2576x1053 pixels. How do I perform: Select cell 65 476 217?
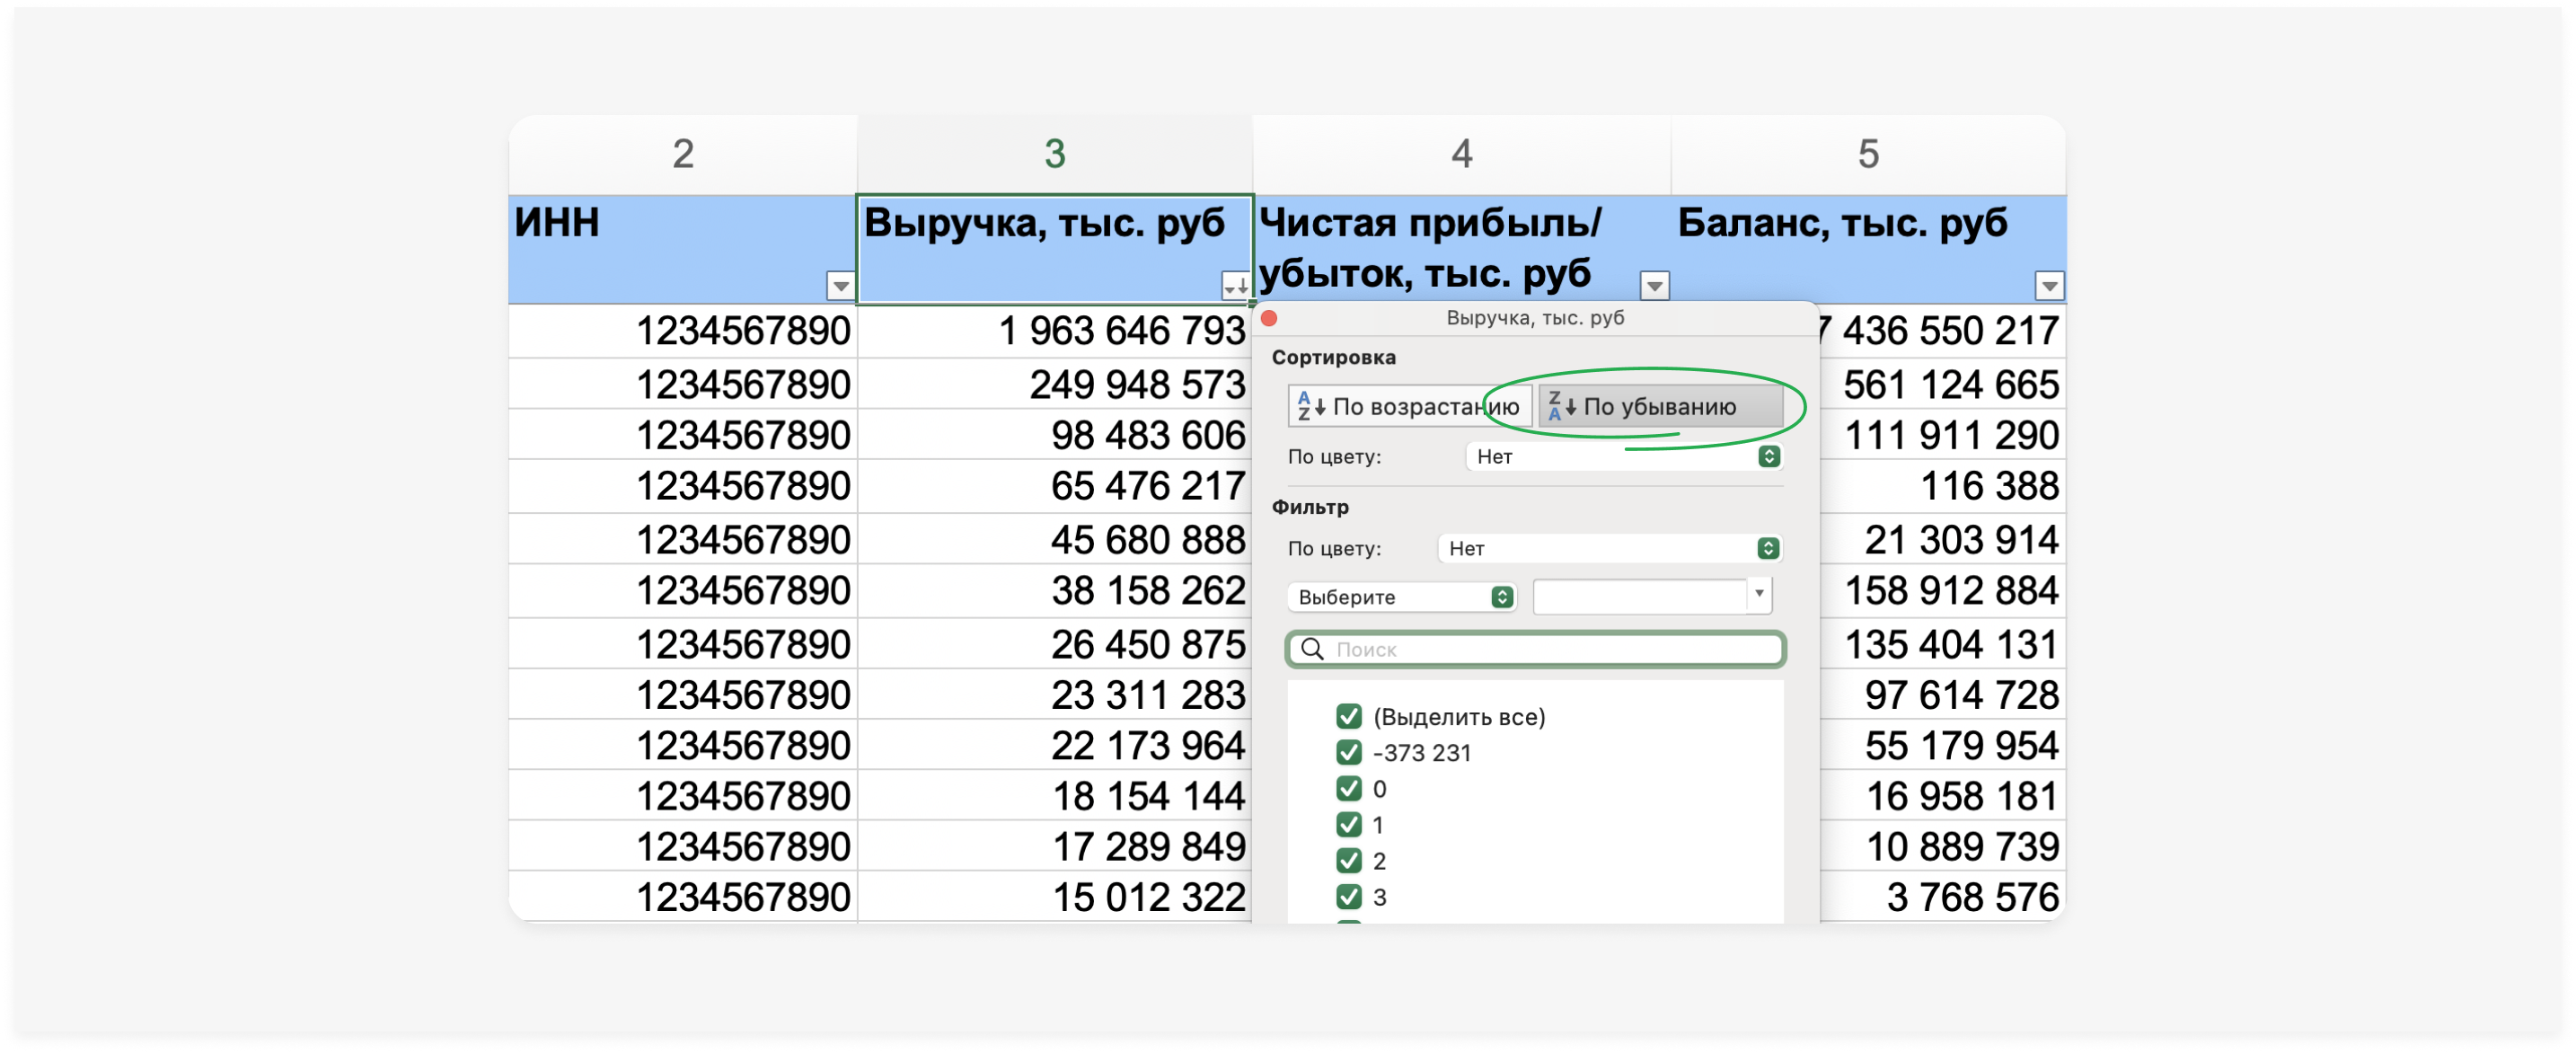(1055, 486)
